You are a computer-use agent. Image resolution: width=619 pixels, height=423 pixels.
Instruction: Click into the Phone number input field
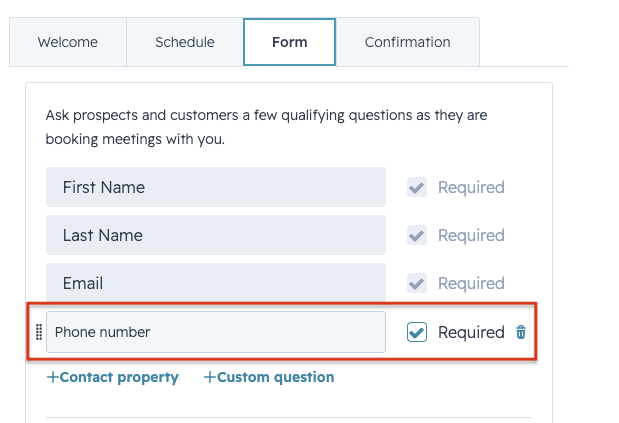point(216,332)
